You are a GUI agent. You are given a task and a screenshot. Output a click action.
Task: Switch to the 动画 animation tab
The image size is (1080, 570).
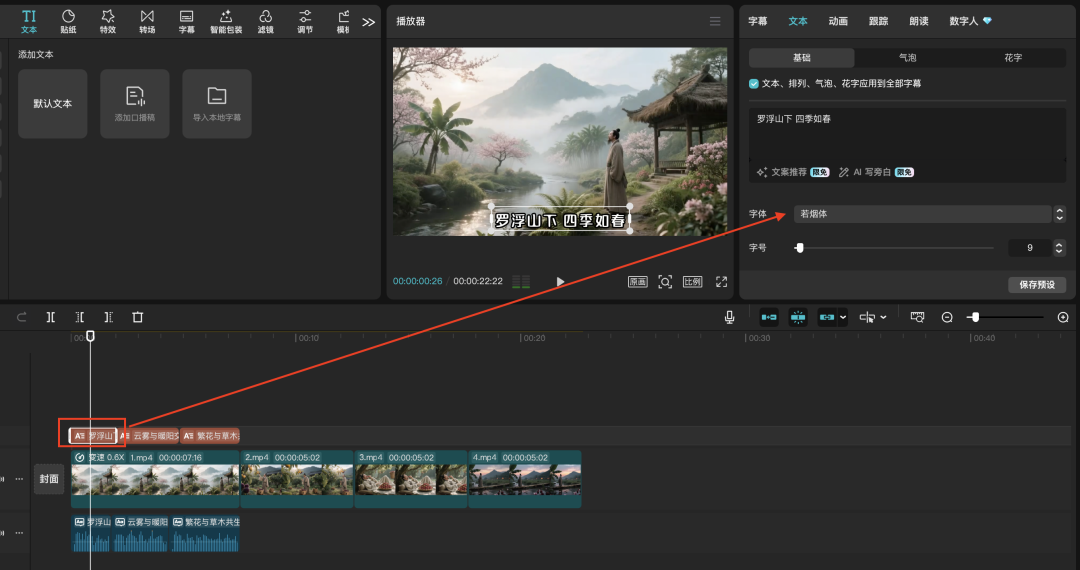[838, 21]
